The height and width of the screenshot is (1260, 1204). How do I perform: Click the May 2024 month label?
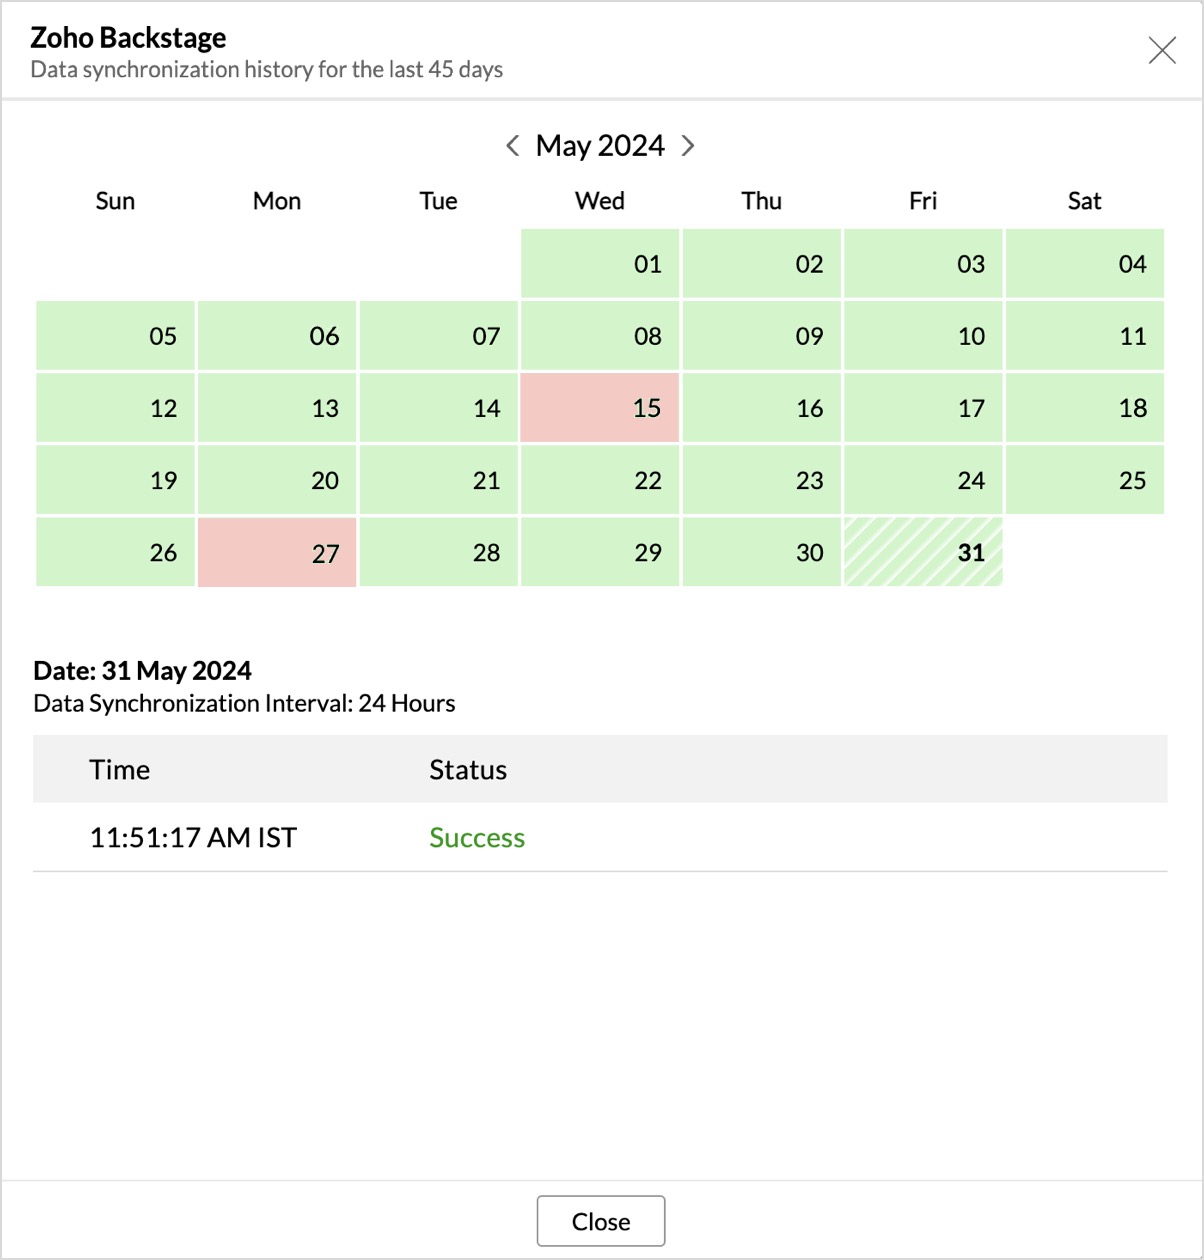(600, 146)
